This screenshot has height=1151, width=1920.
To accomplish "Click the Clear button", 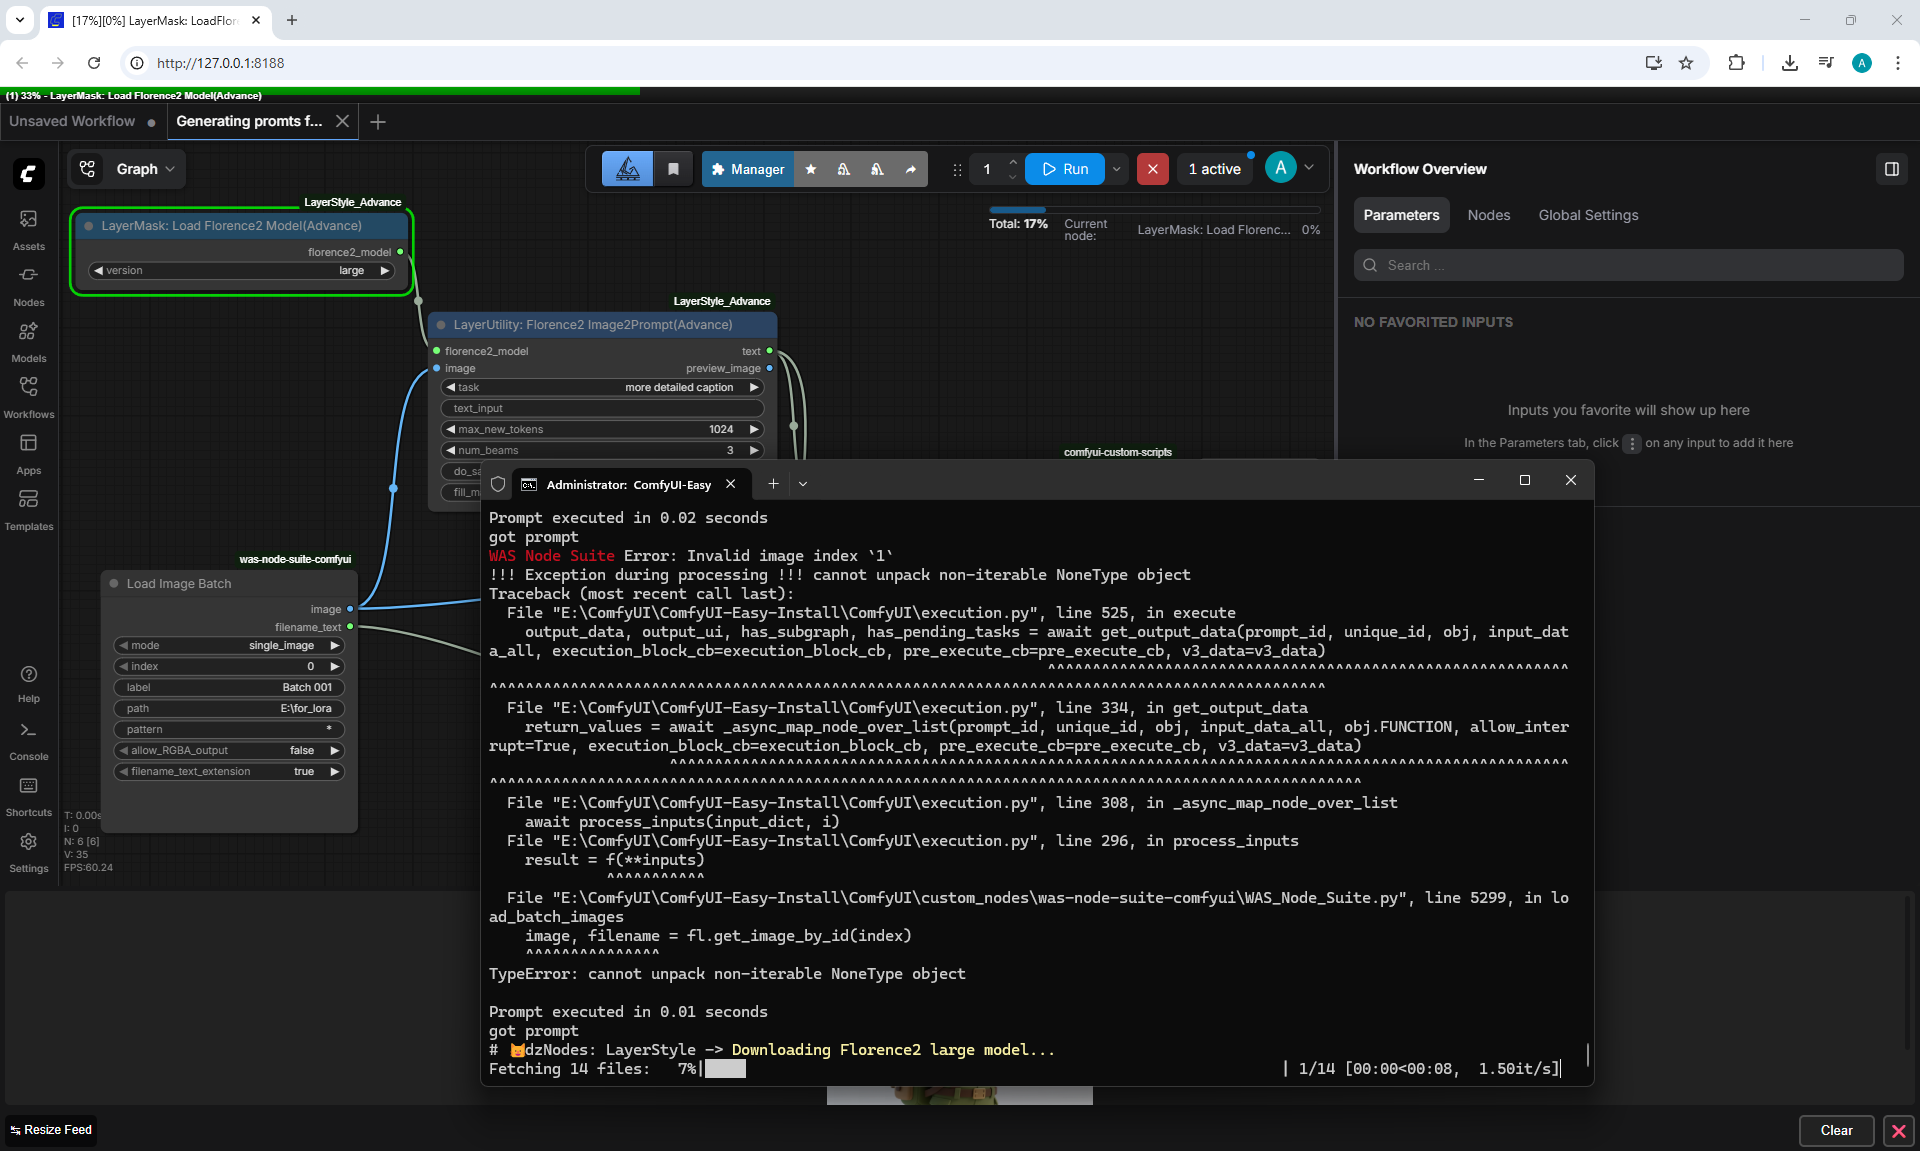I will point(1836,1130).
